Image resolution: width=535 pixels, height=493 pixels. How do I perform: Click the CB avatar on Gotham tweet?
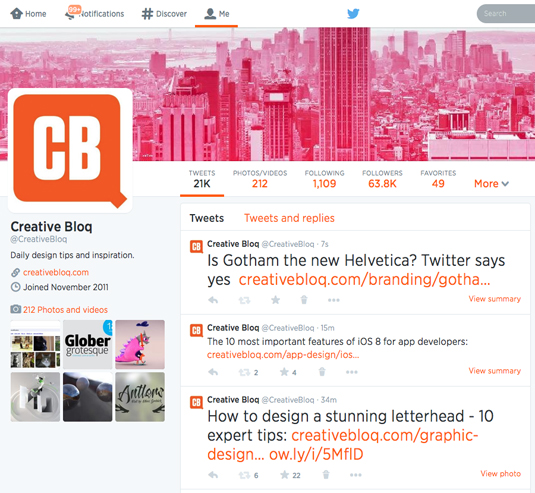pos(196,246)
